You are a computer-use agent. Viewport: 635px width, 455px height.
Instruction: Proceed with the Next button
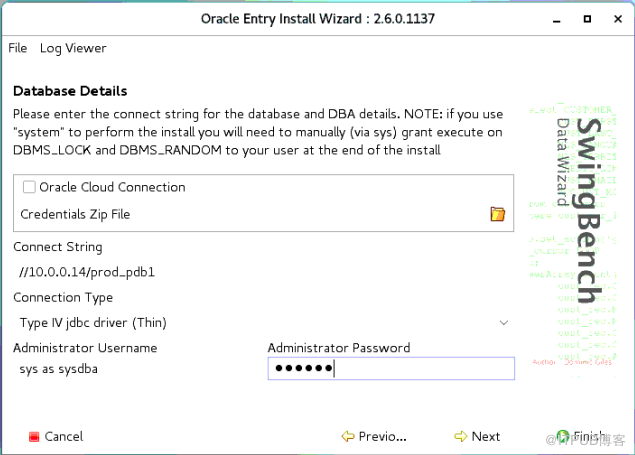pos(477,436)
